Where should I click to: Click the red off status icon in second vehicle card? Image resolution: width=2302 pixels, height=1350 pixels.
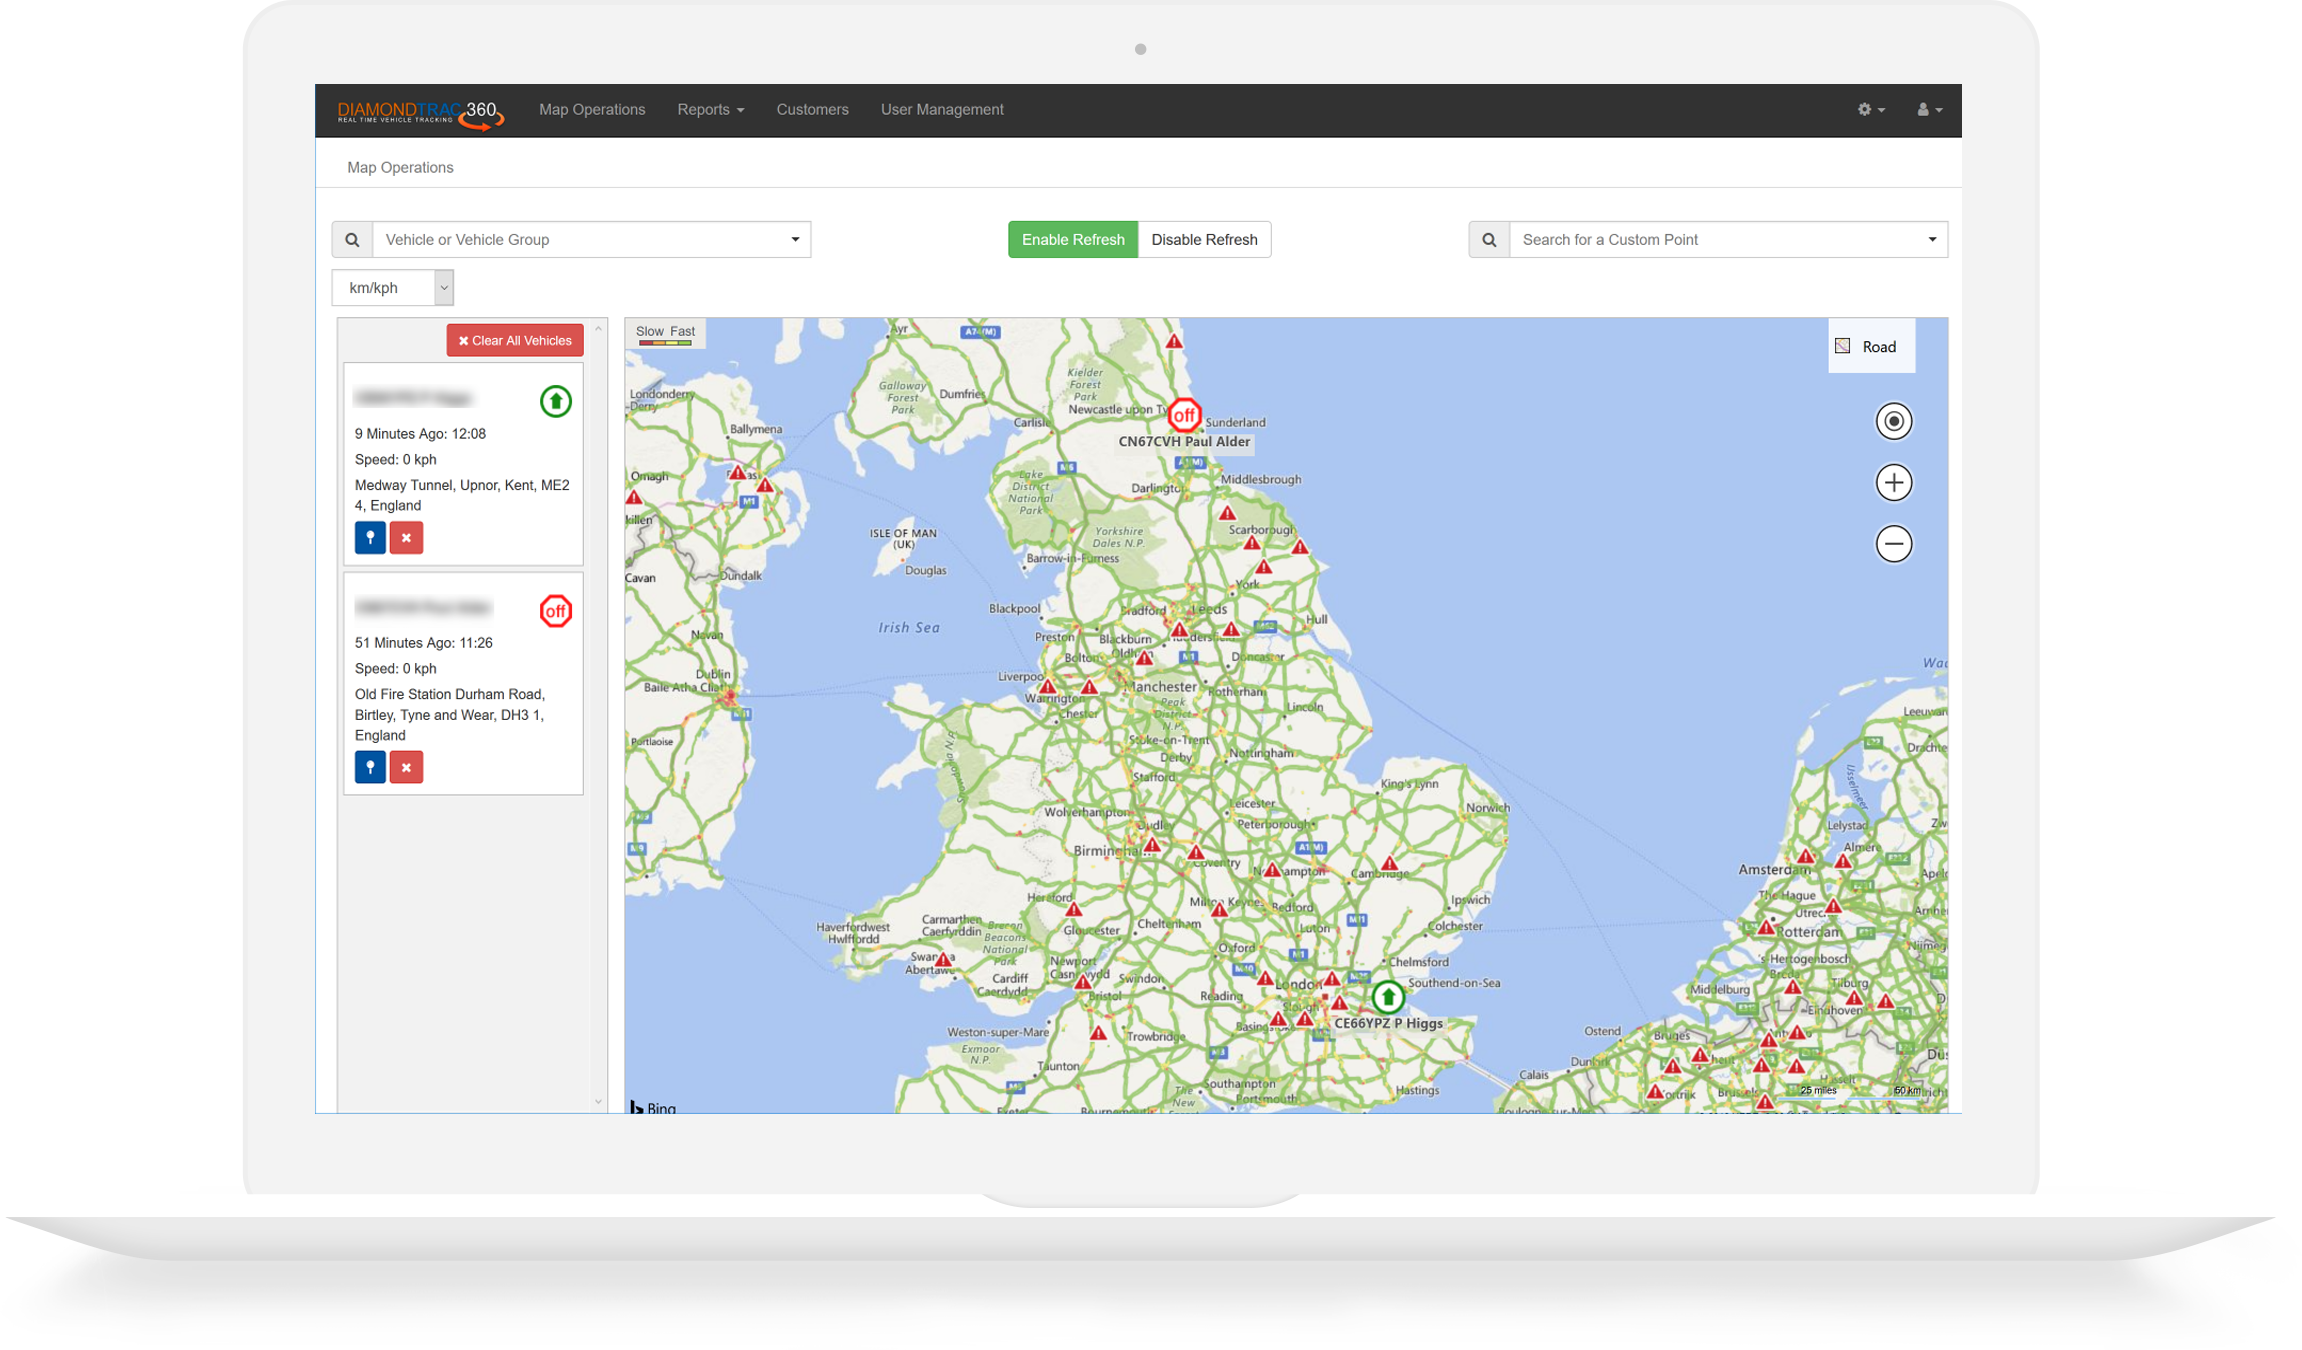(556, 611)
